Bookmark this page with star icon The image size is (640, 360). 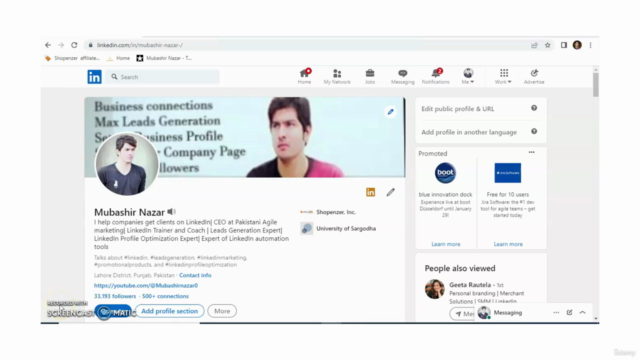click(548, 45)
